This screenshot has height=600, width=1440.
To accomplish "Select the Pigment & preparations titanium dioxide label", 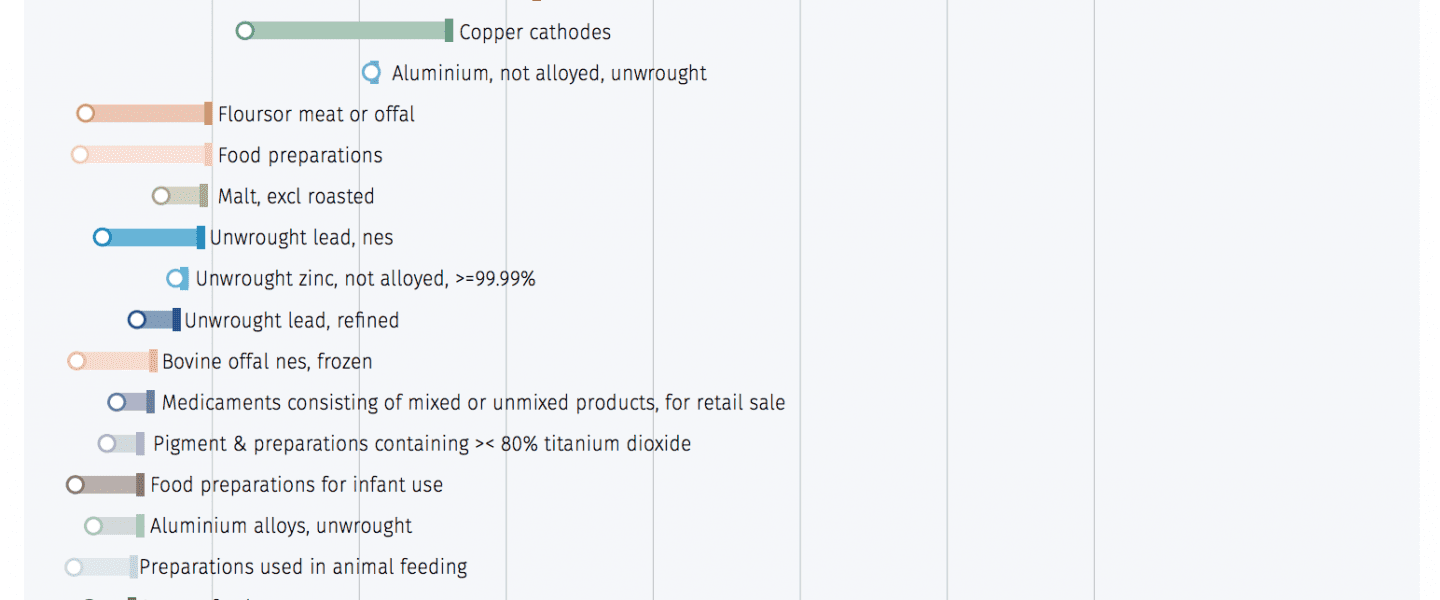I will click(422, 443).
